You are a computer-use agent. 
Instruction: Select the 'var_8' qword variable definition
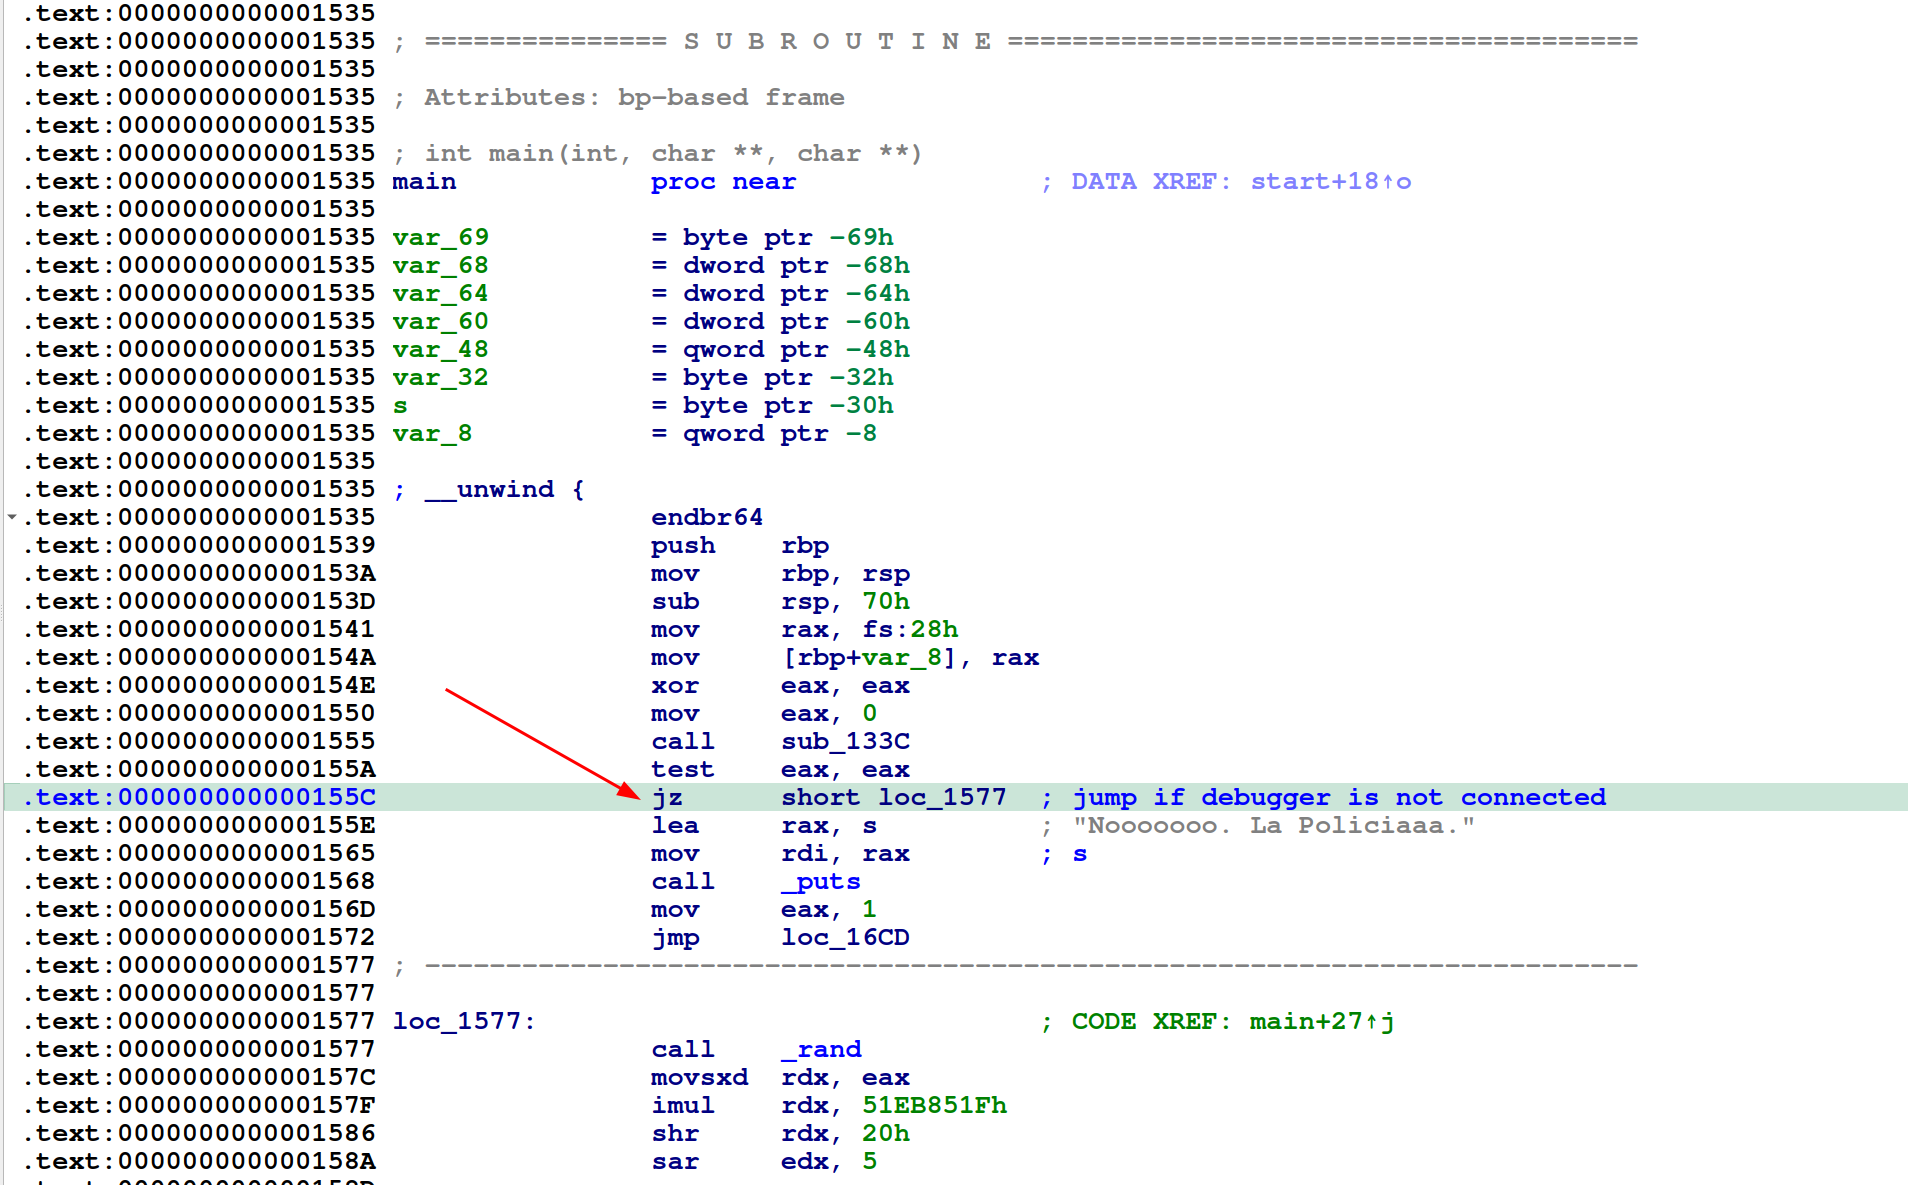432,433
